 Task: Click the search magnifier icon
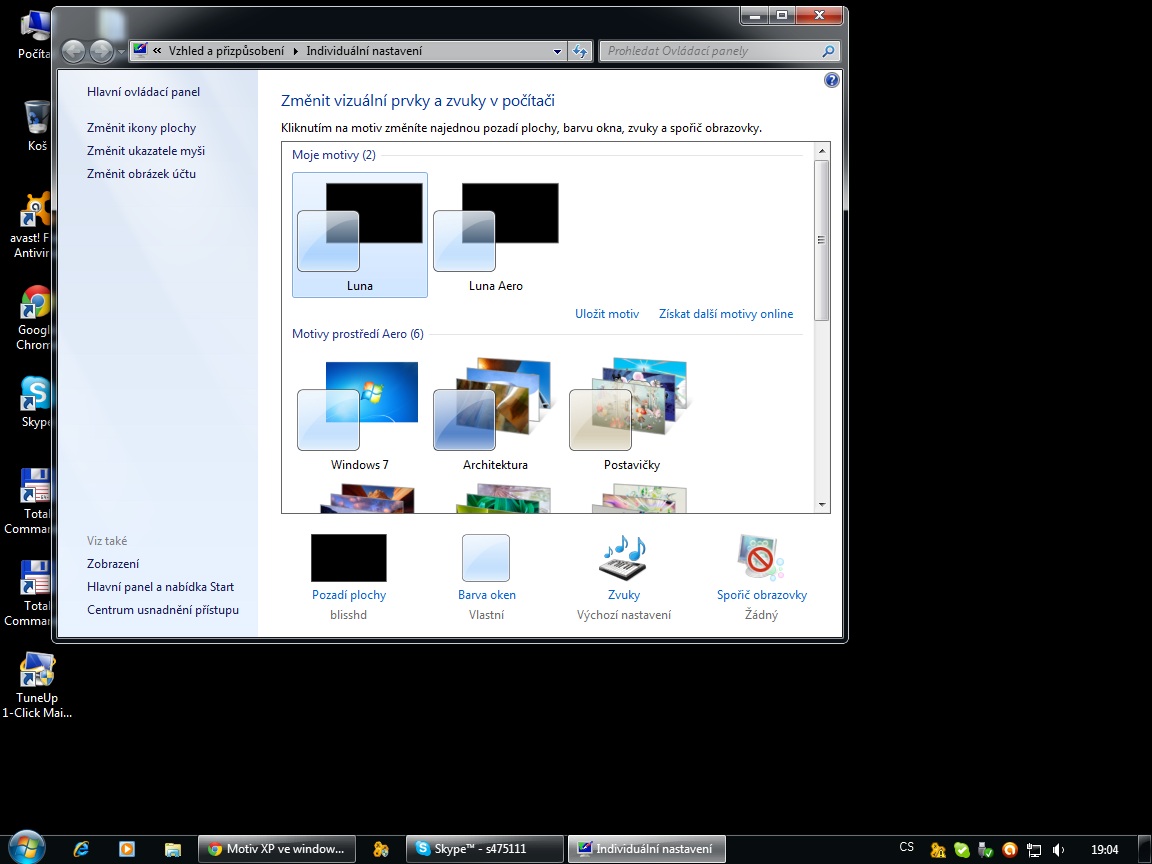(827, 51)
